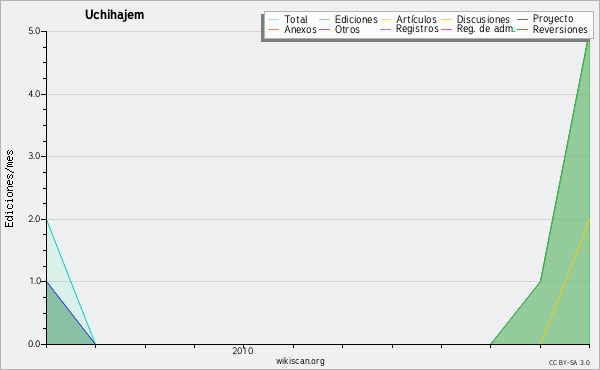Click the 1.0 y-axis value
The width and height of the screenshot is (600, 370).
click(x=34, y=282)
